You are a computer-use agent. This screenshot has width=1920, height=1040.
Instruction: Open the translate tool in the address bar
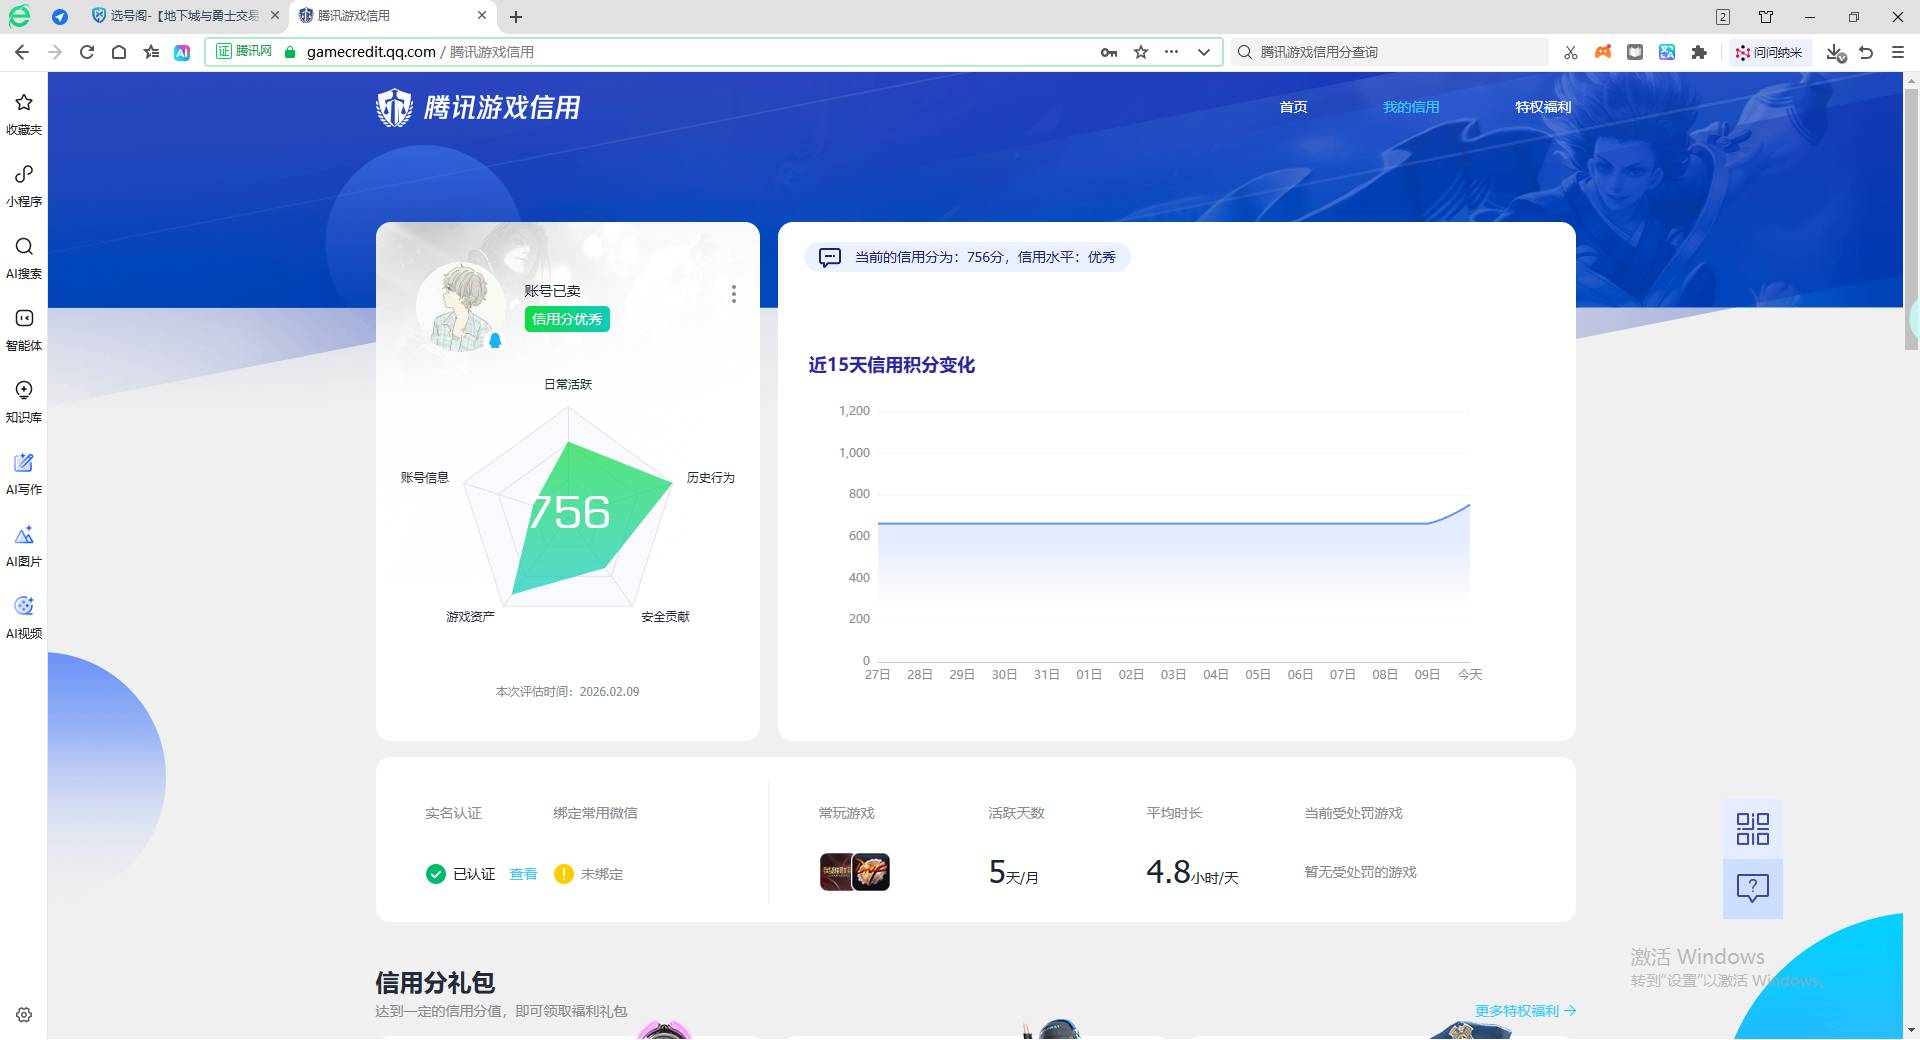(x=1667, y=52)
